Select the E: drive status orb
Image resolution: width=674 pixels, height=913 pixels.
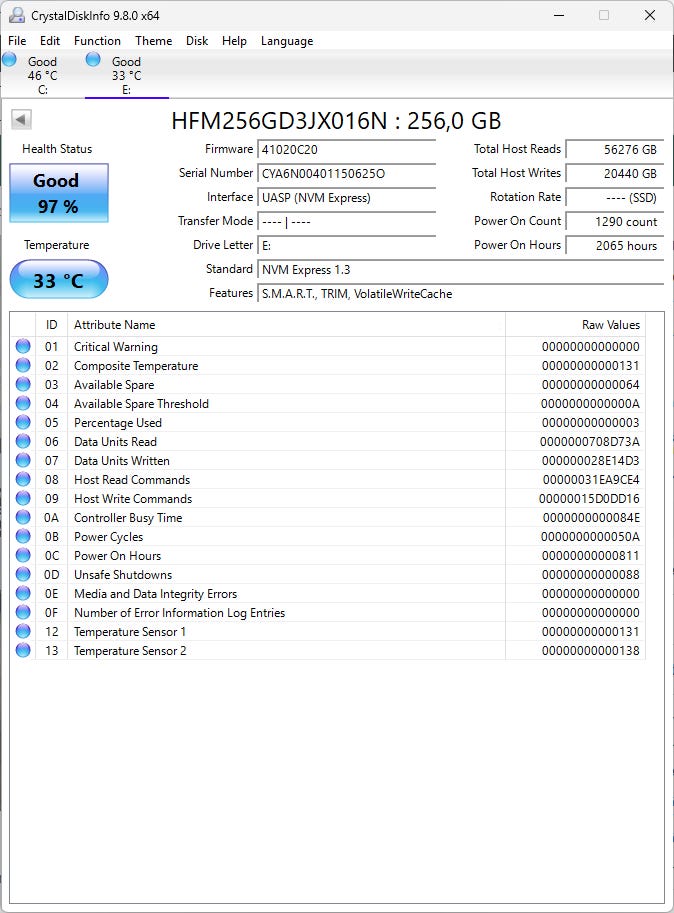[x=93, y=61]
